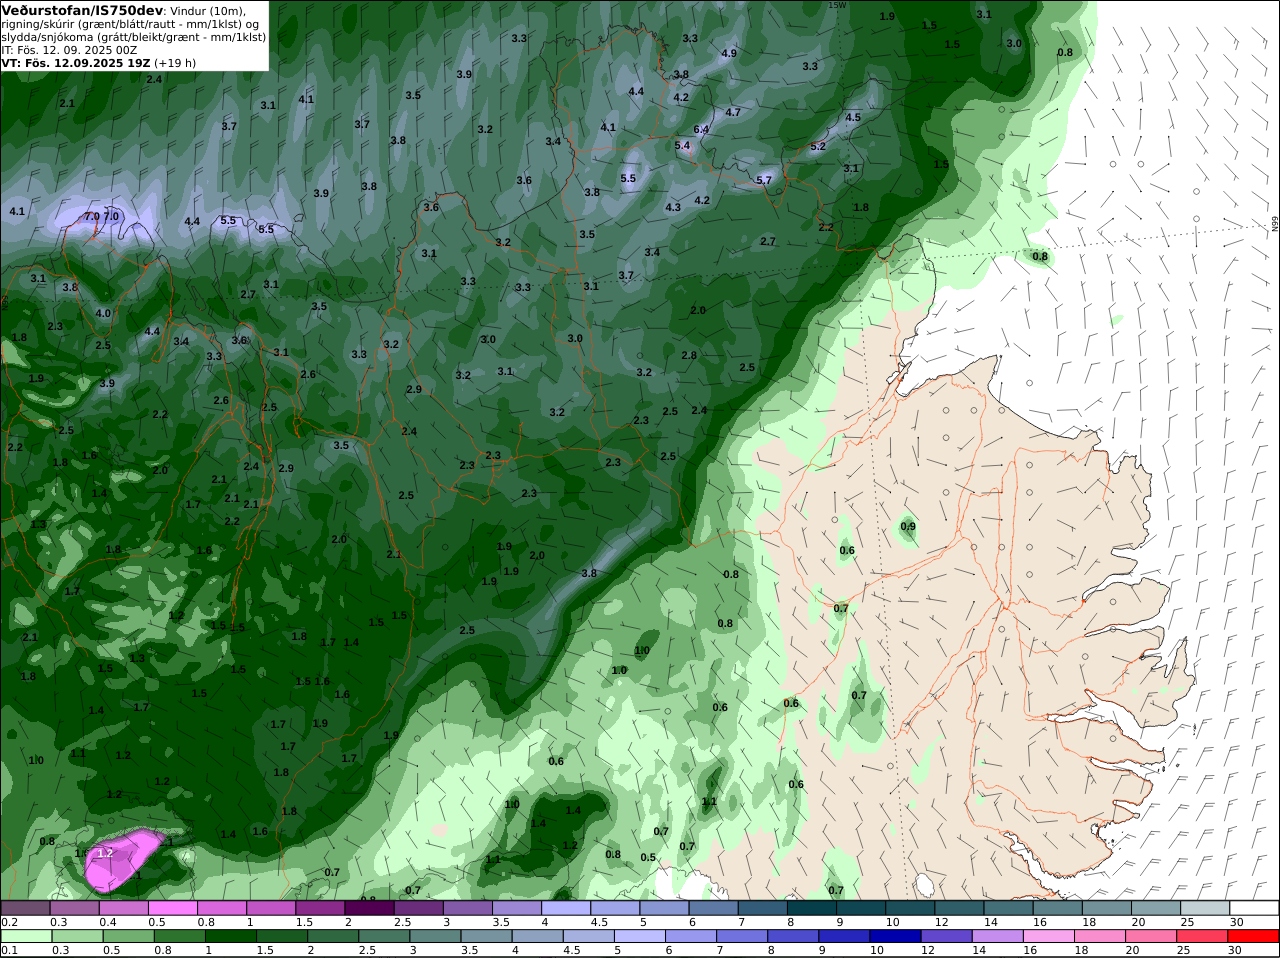Select the bright pink top-row swatch between 0.5 and 0.8
This screenshot has height=958, width=1280.
[173, 908]
